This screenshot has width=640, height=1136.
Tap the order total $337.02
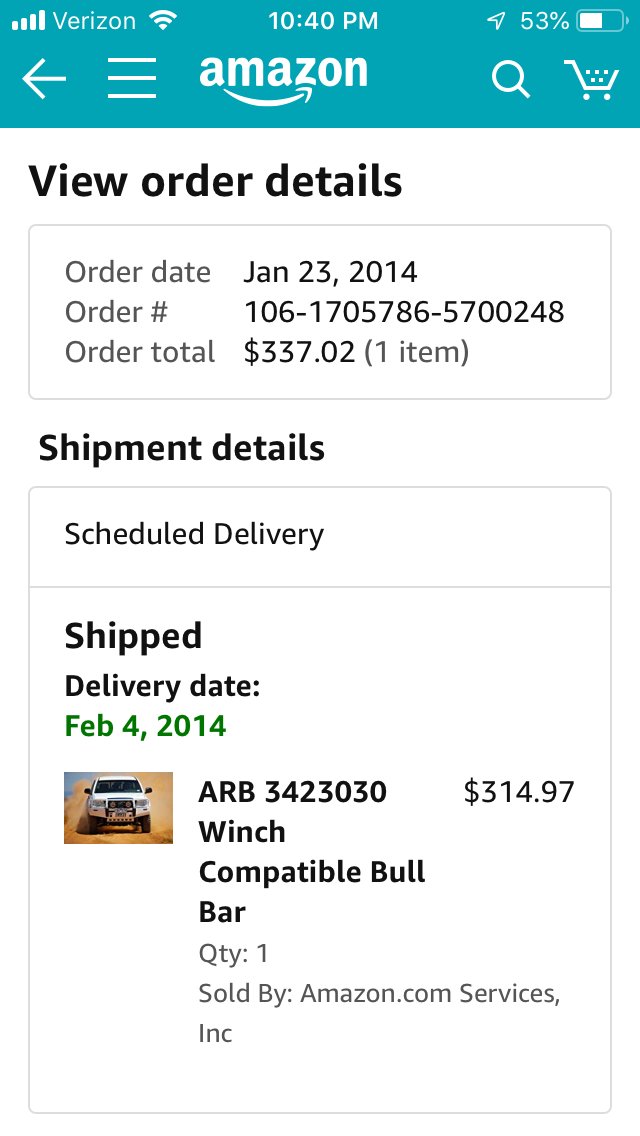coord(299,352)
